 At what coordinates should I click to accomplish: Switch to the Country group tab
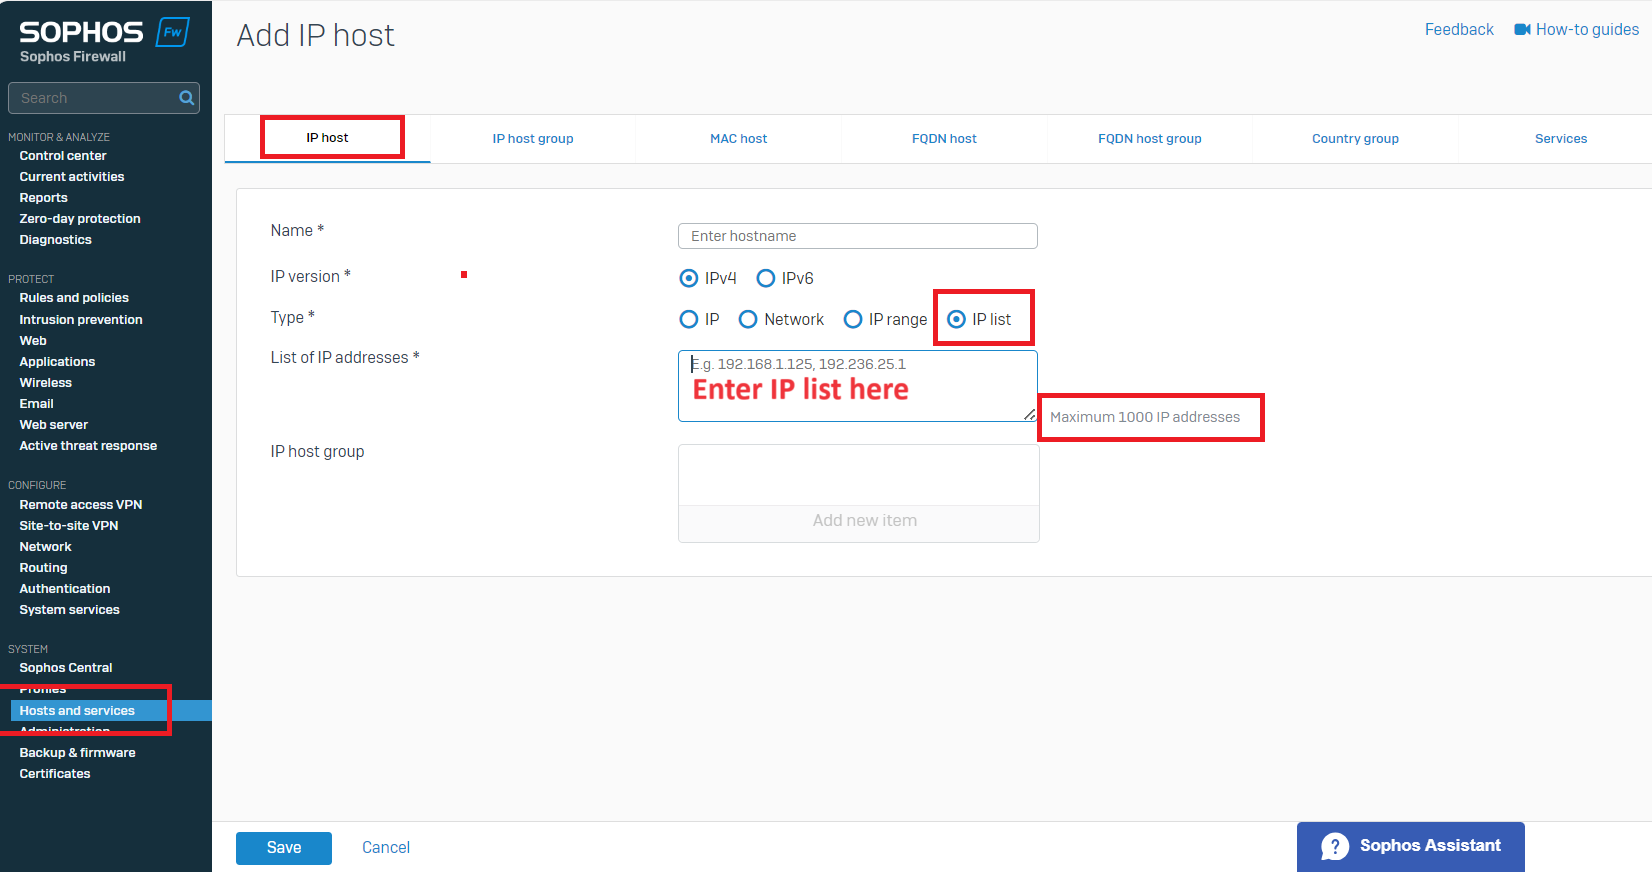coord(1355,139)
